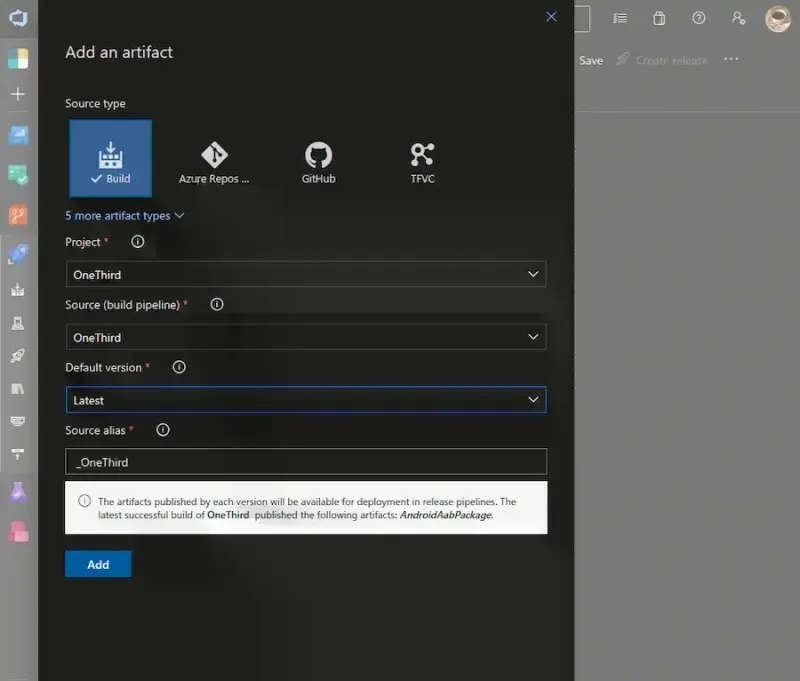Viewport: 800px width, 681px height.
Task: Open Test Plans flask icon
Action: pos(18,491)
